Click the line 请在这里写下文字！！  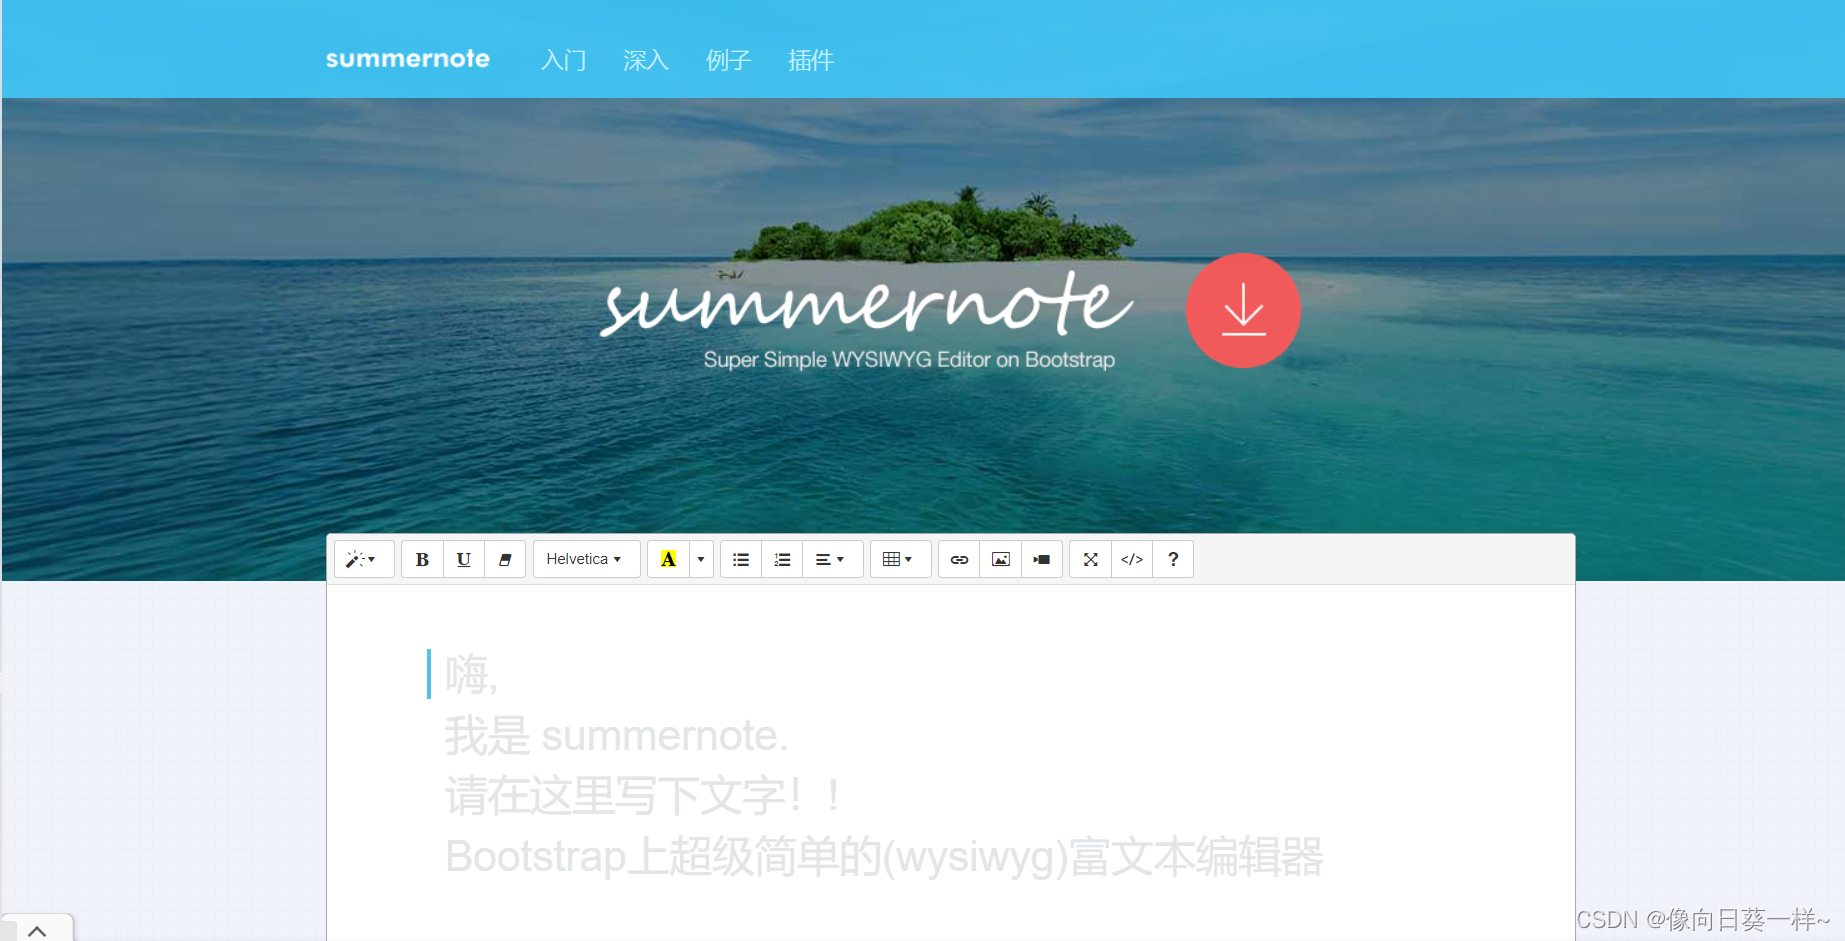click(644, 796)
